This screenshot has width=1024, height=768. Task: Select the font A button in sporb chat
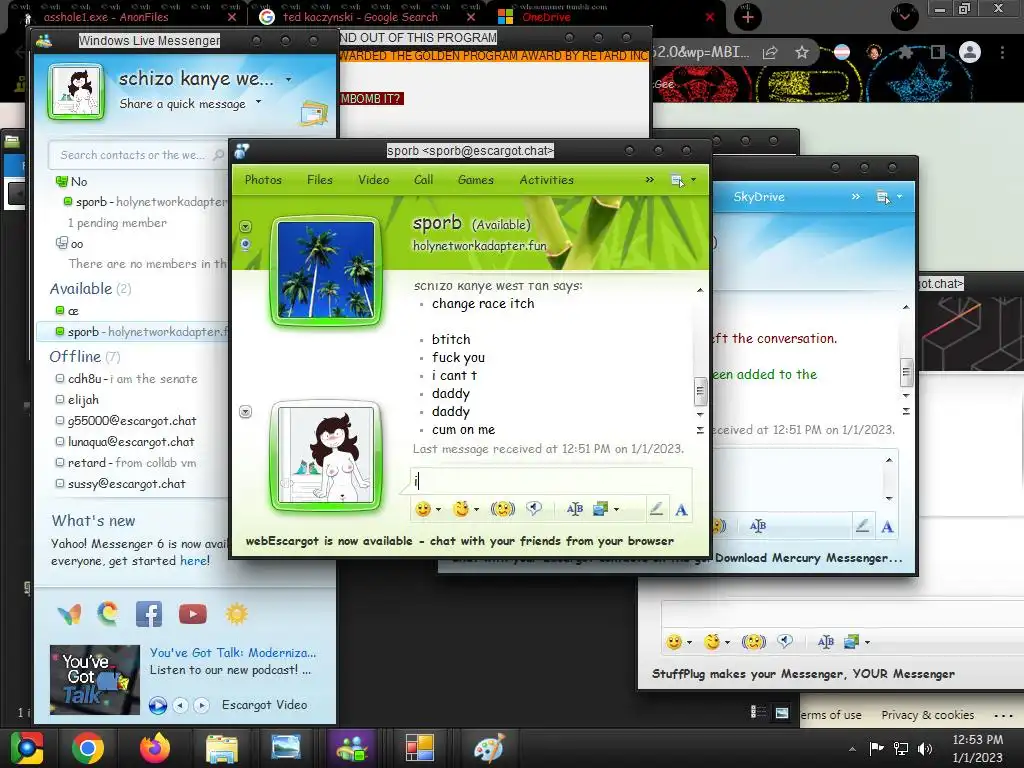click(681, 510)
